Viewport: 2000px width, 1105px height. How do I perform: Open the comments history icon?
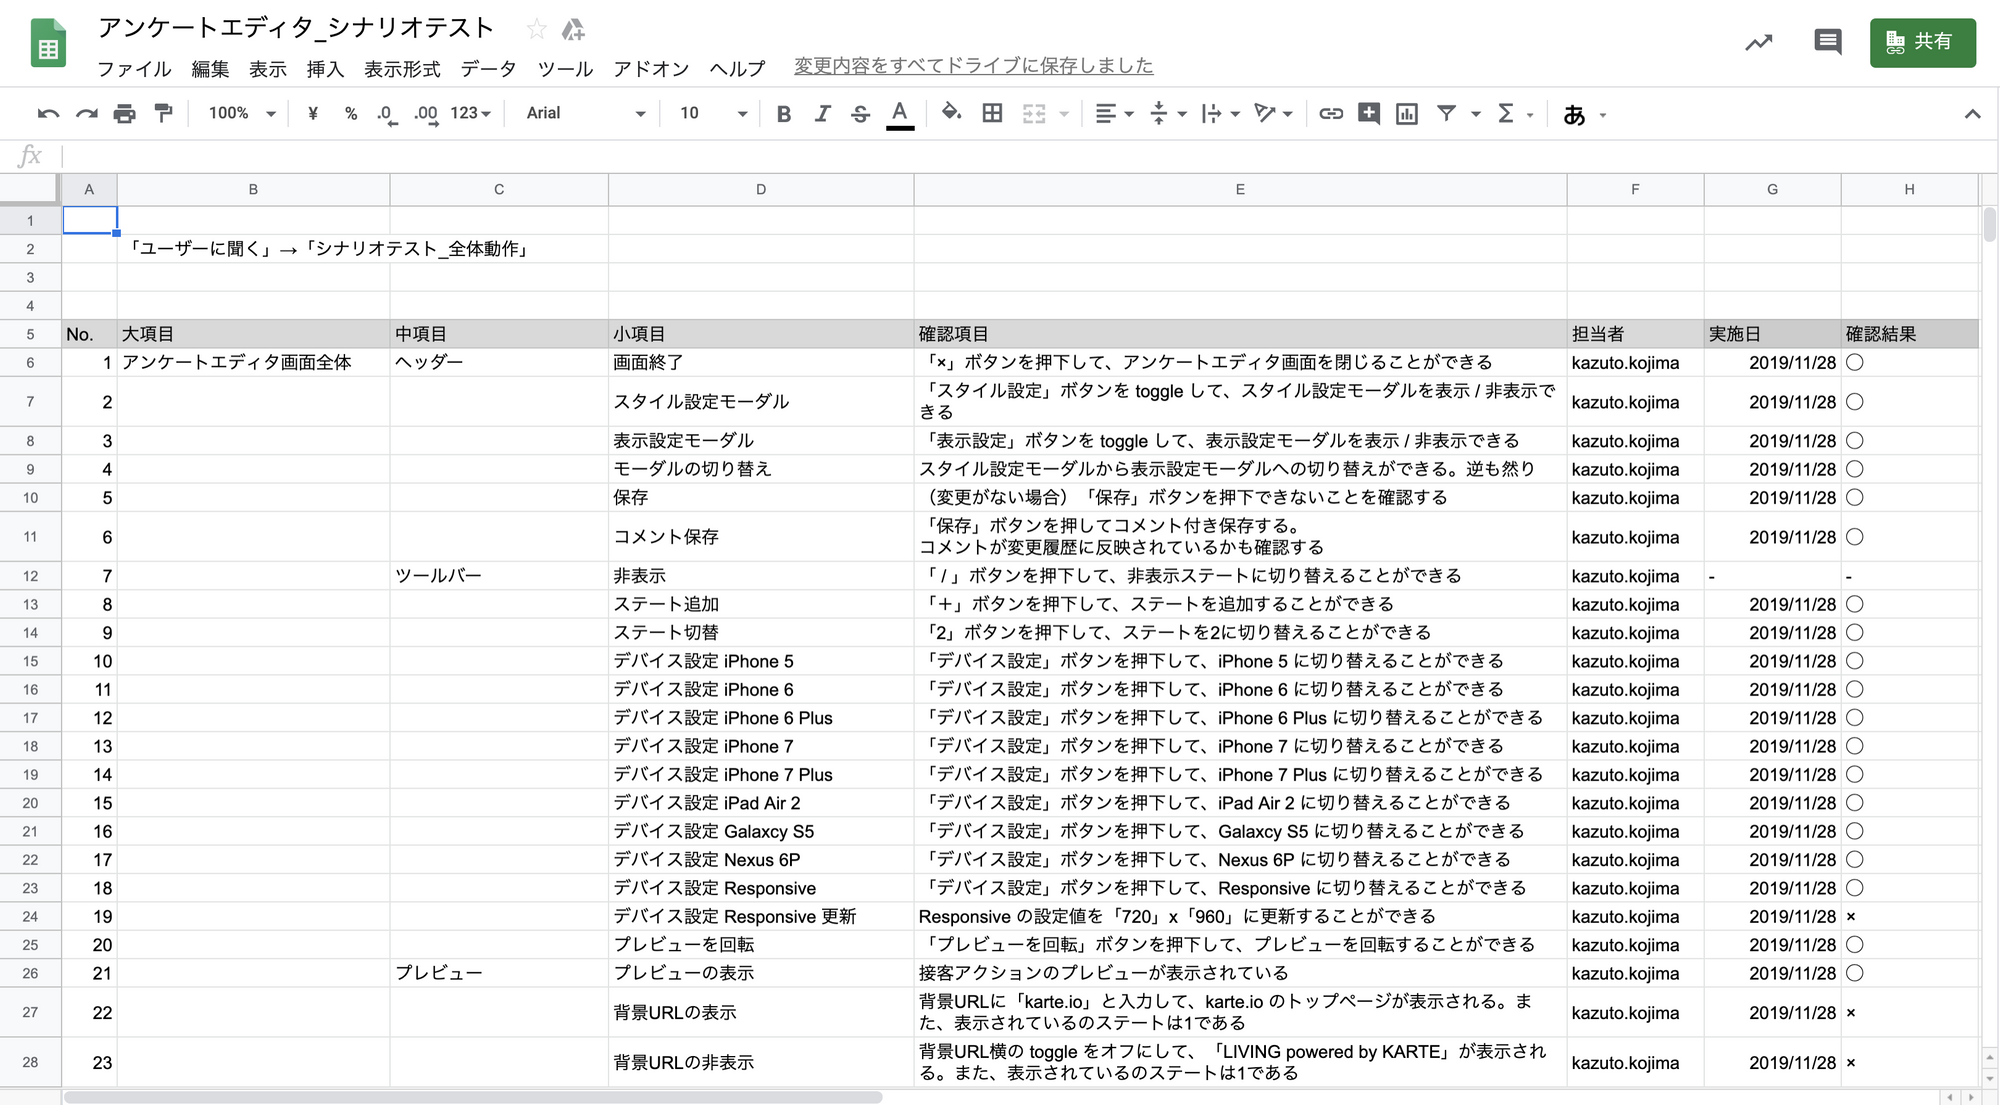point(1827,42)
